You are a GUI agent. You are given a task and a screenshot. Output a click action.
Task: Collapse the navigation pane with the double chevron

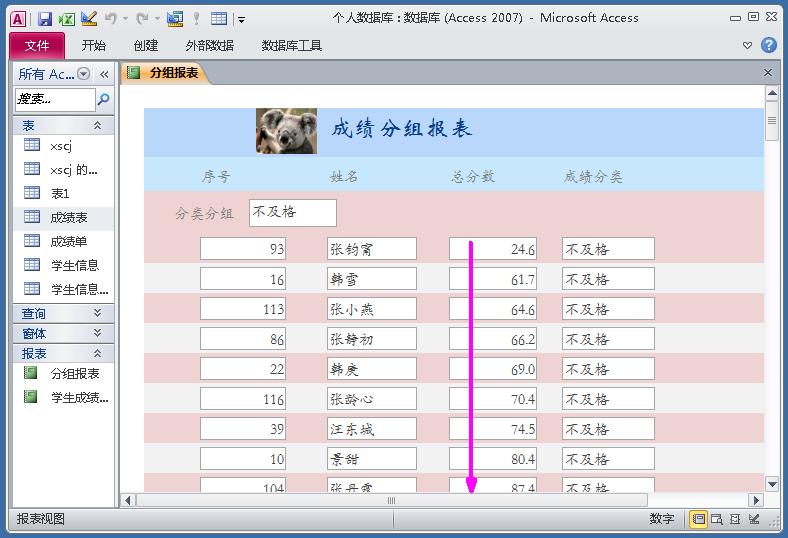click(104, 74)
